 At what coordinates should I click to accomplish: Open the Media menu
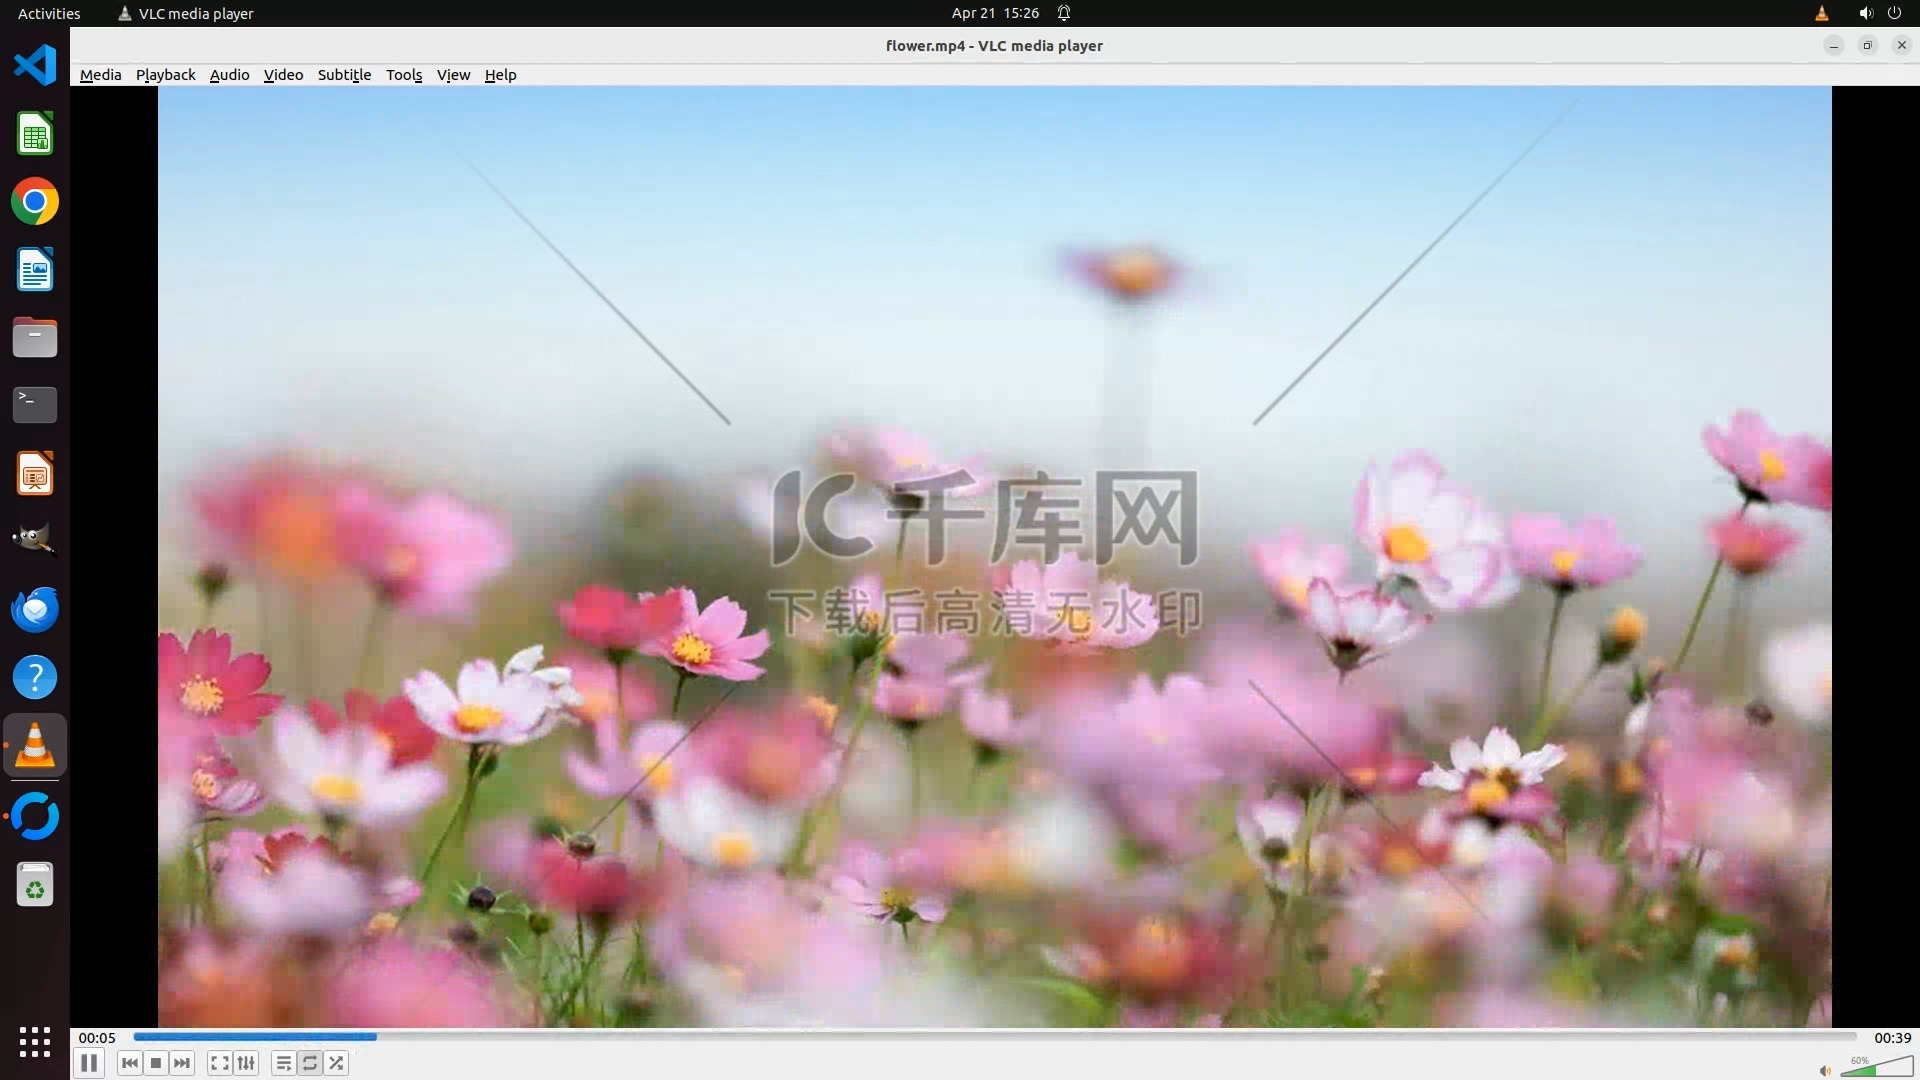[x=100, y=75]
